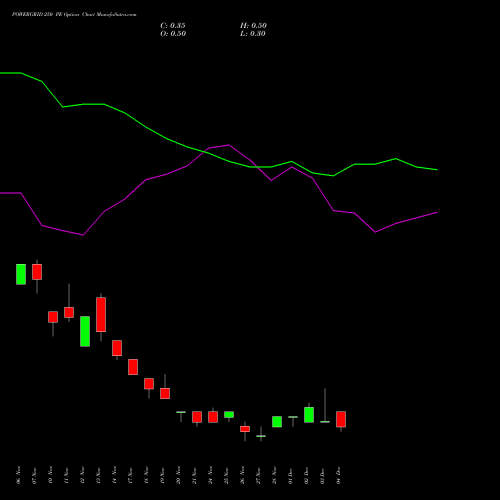Viewport: 500px width, 500px height.
Task: Select the green candlestick for 28 Nov
Action: coord(277,422)
